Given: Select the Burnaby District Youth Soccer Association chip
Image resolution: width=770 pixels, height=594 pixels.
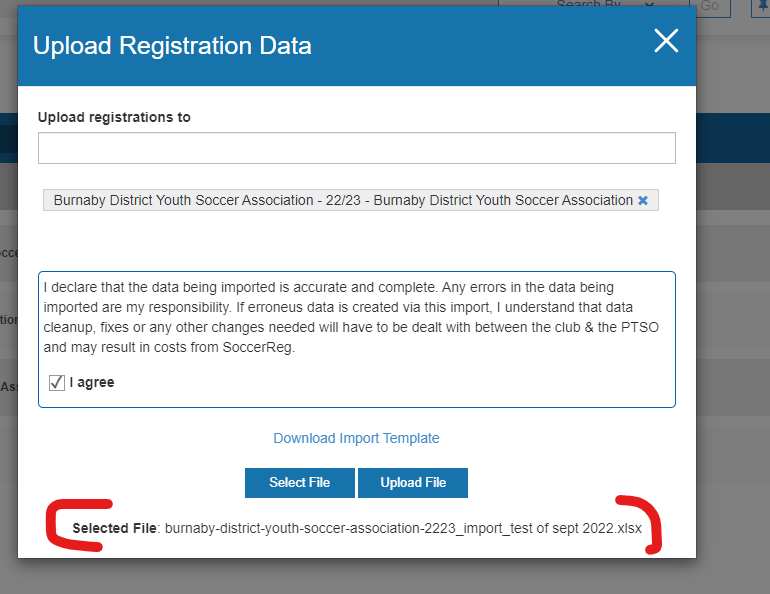Looking at the screenshot, I should [343, 200].
